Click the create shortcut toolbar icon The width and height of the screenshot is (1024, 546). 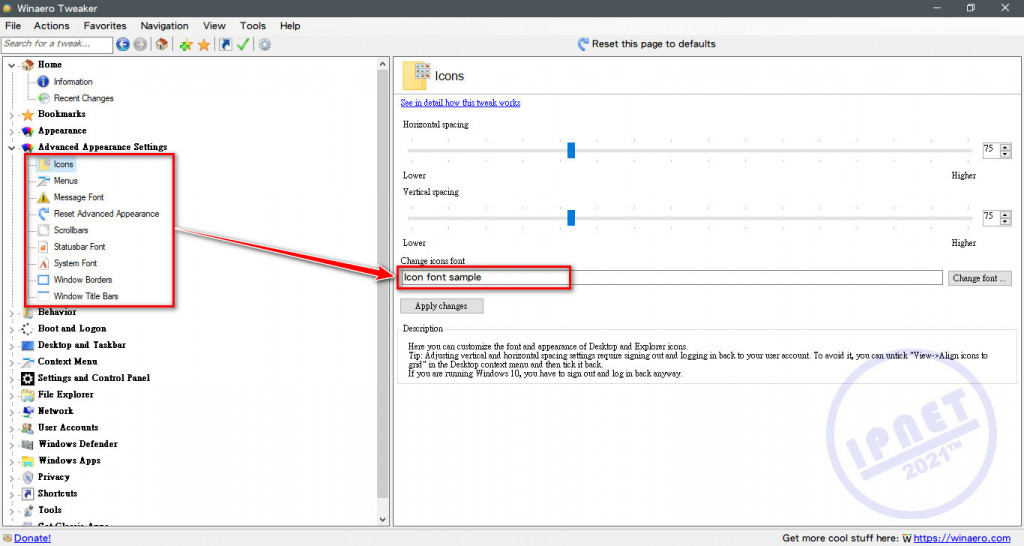click(x=225, y=44)
